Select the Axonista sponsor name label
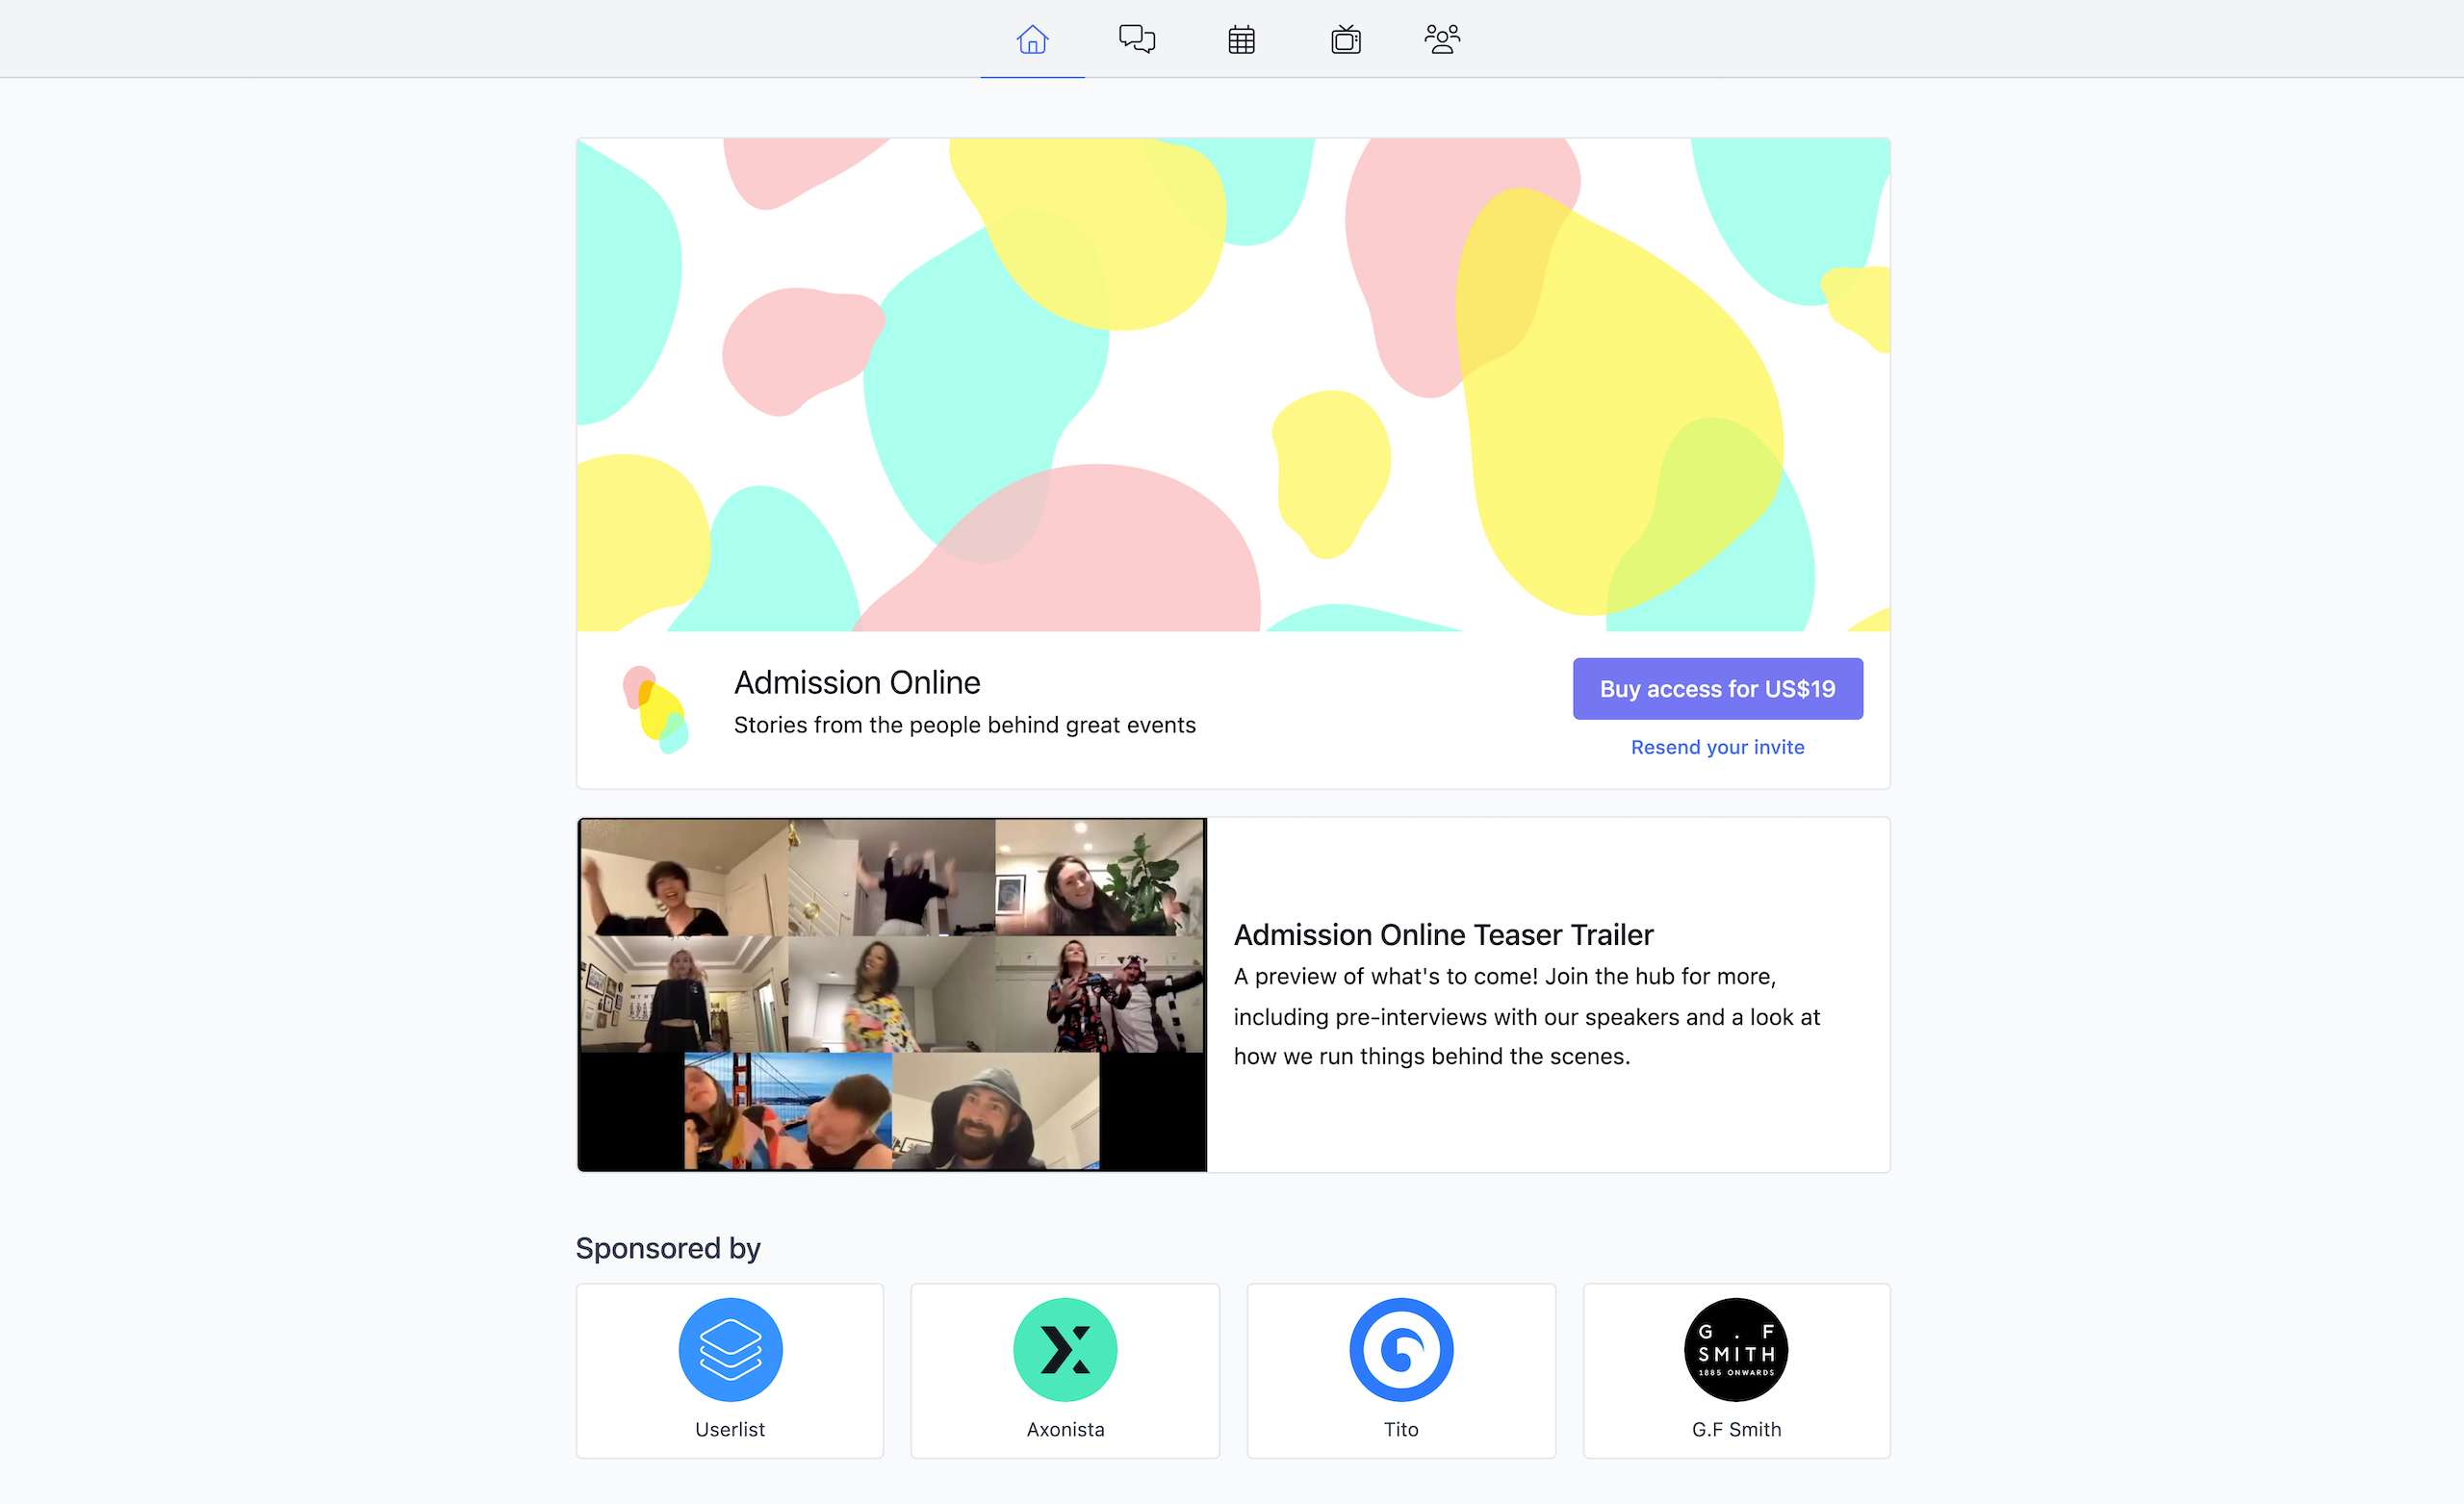 1065,1429
